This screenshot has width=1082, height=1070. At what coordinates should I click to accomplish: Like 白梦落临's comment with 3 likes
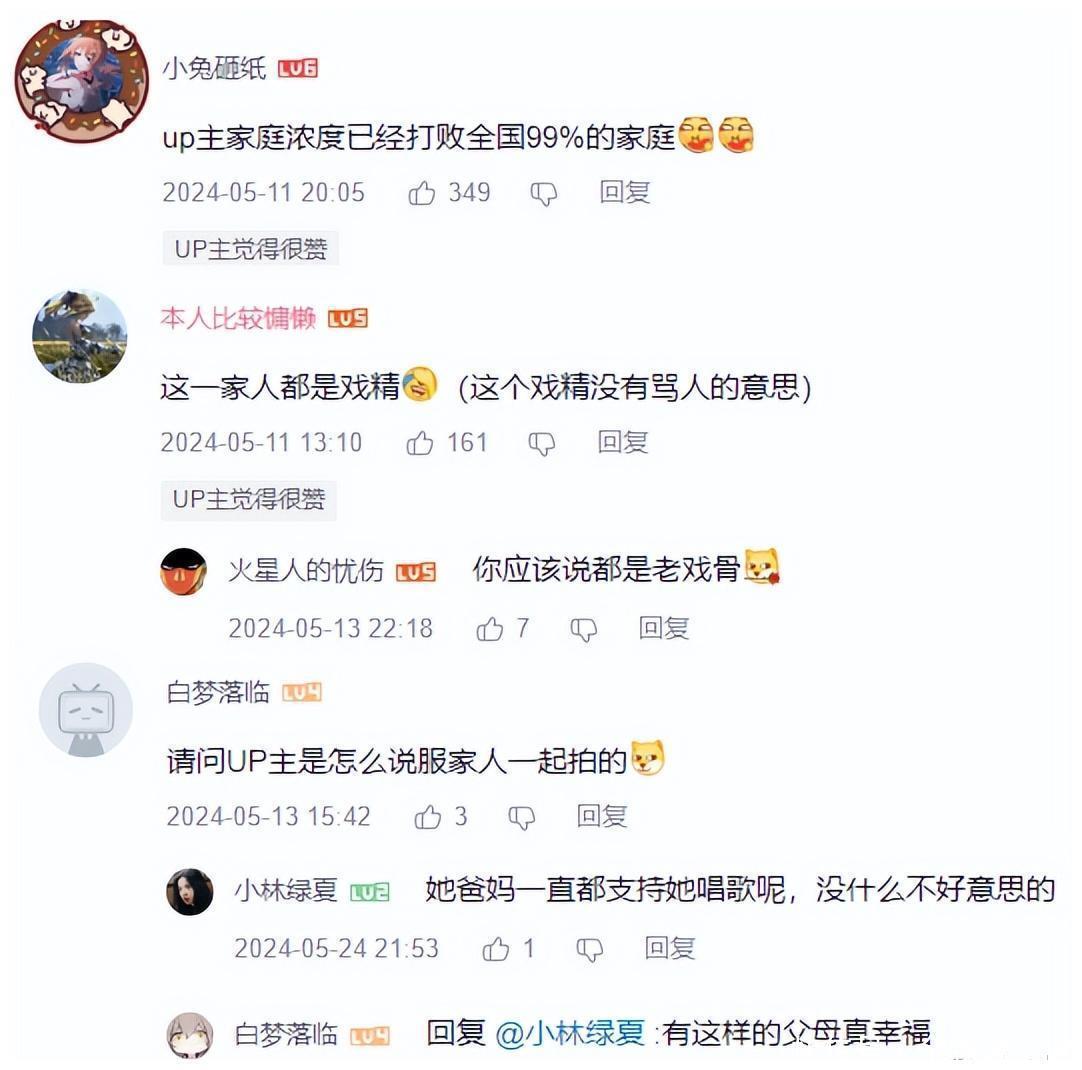(428, 817)
